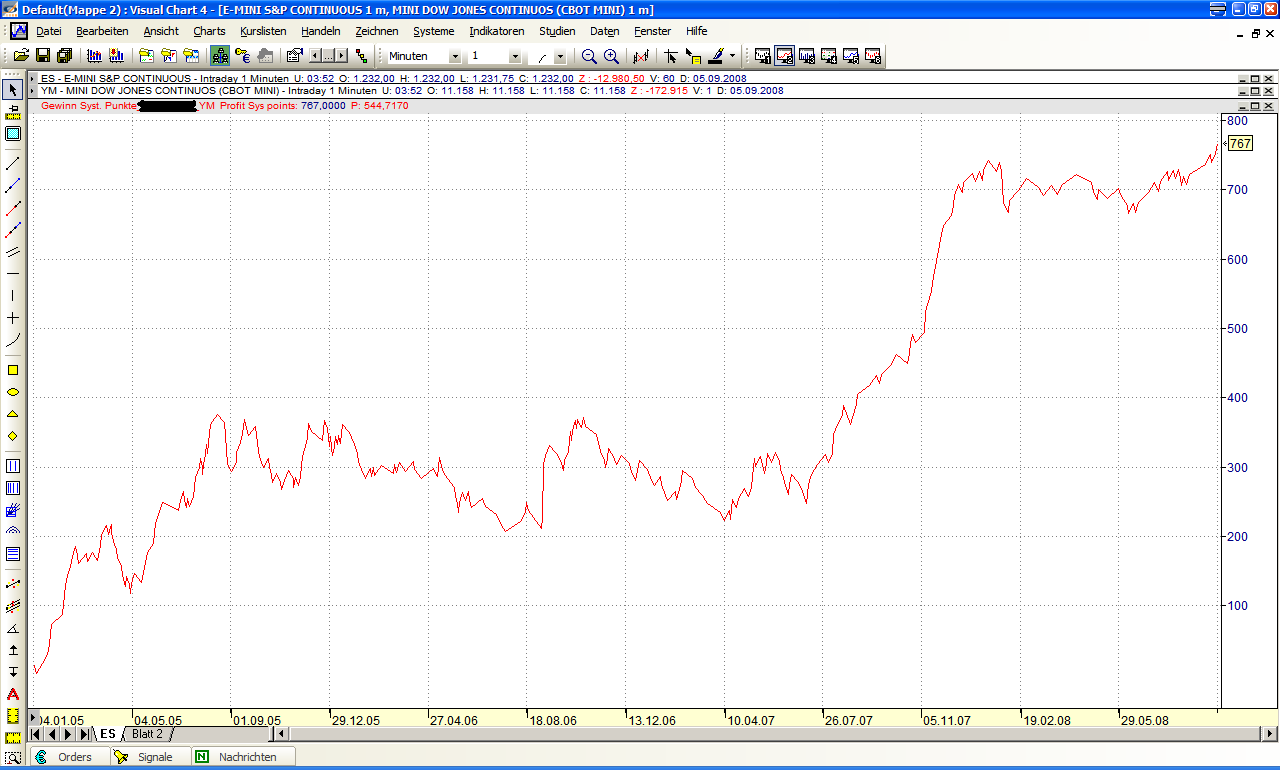
Task: Click the expander arrow beside date 04.01.05
Action: [34, 718]
